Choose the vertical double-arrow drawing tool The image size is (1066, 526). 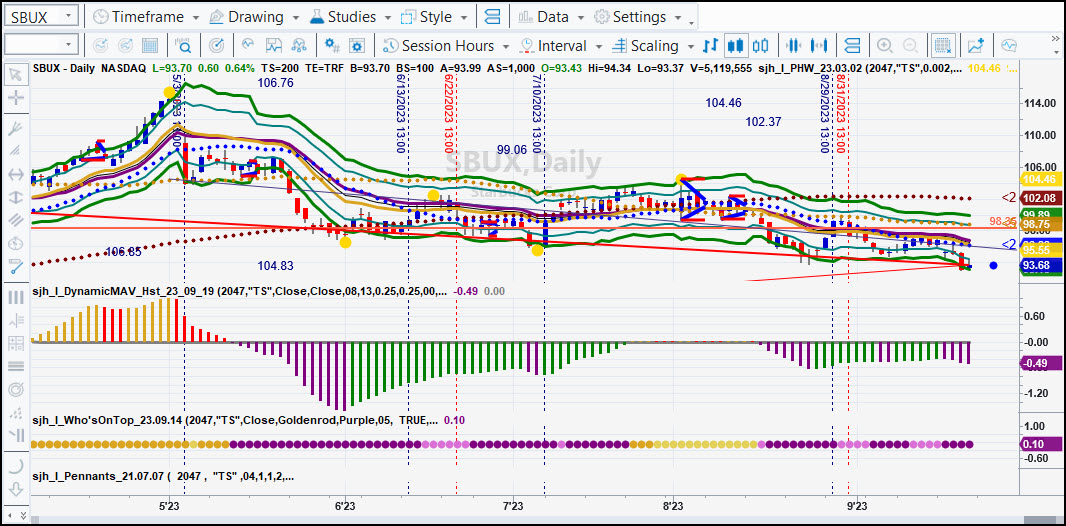[x=15, y=197]
